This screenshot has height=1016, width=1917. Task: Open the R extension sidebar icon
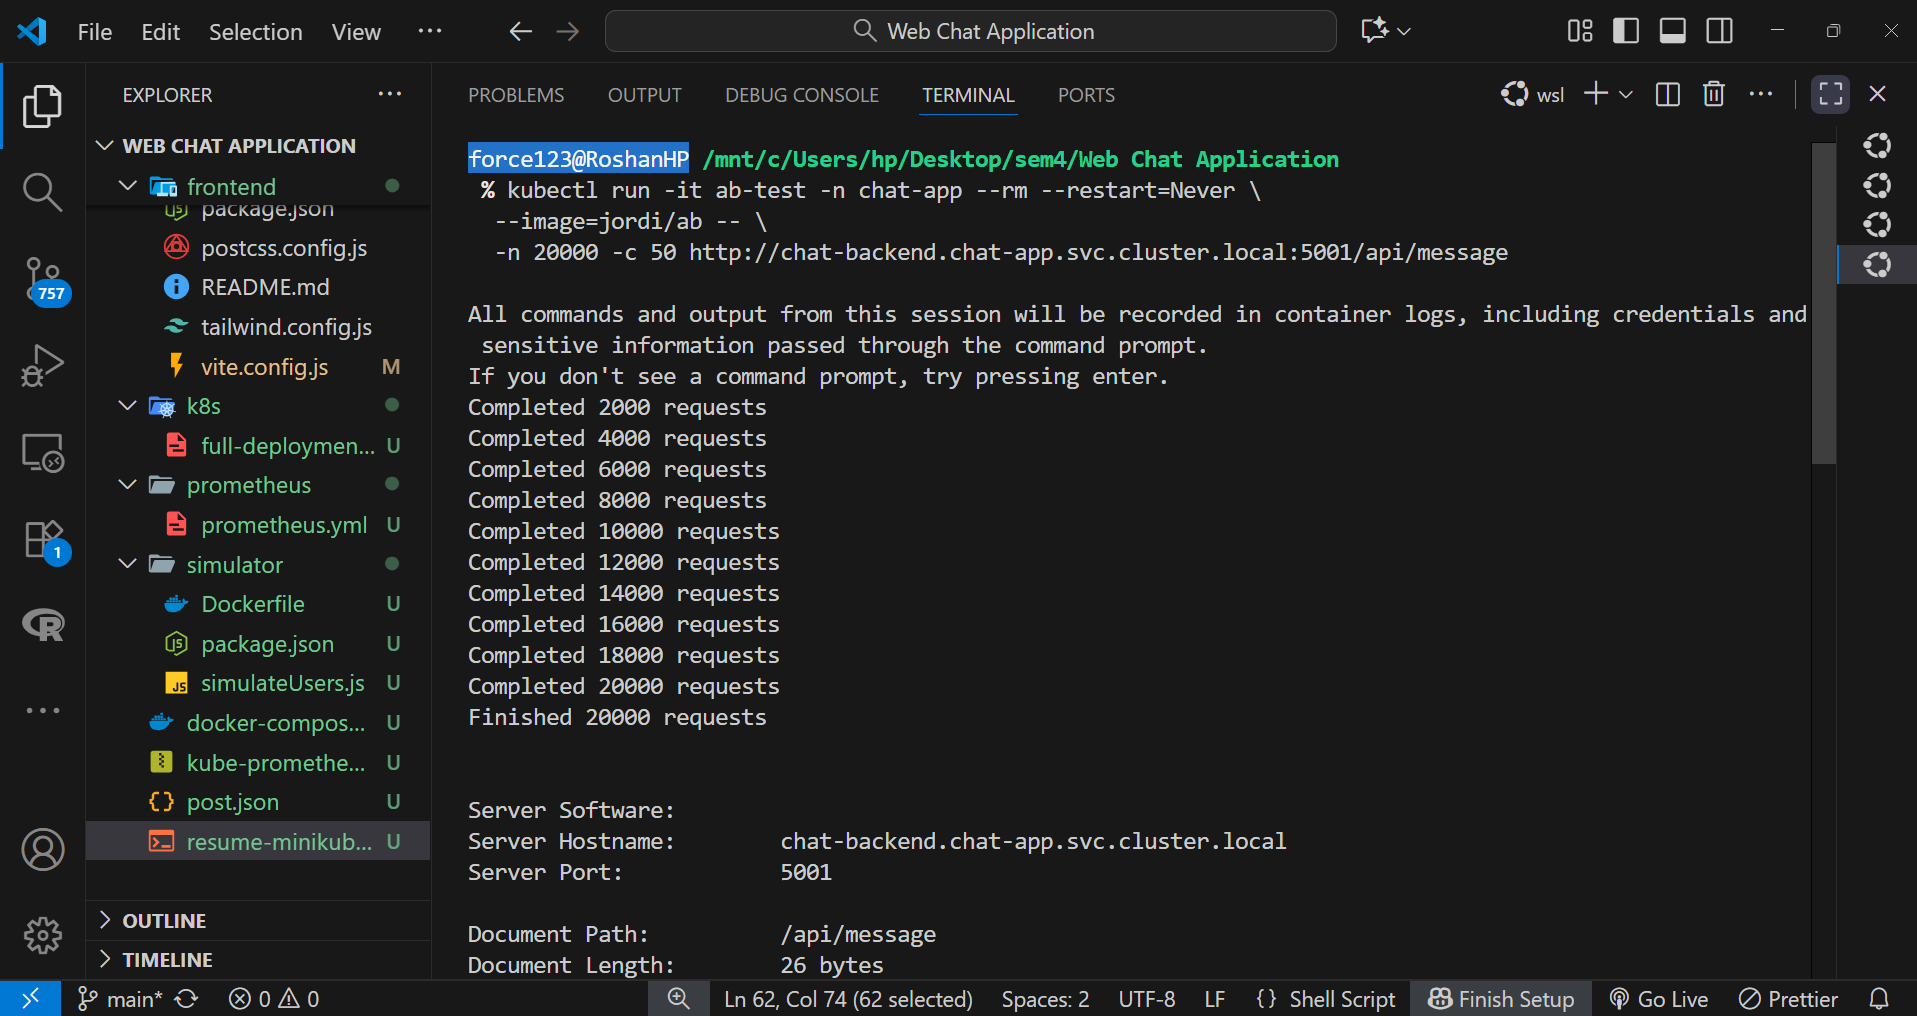(42, 625)
